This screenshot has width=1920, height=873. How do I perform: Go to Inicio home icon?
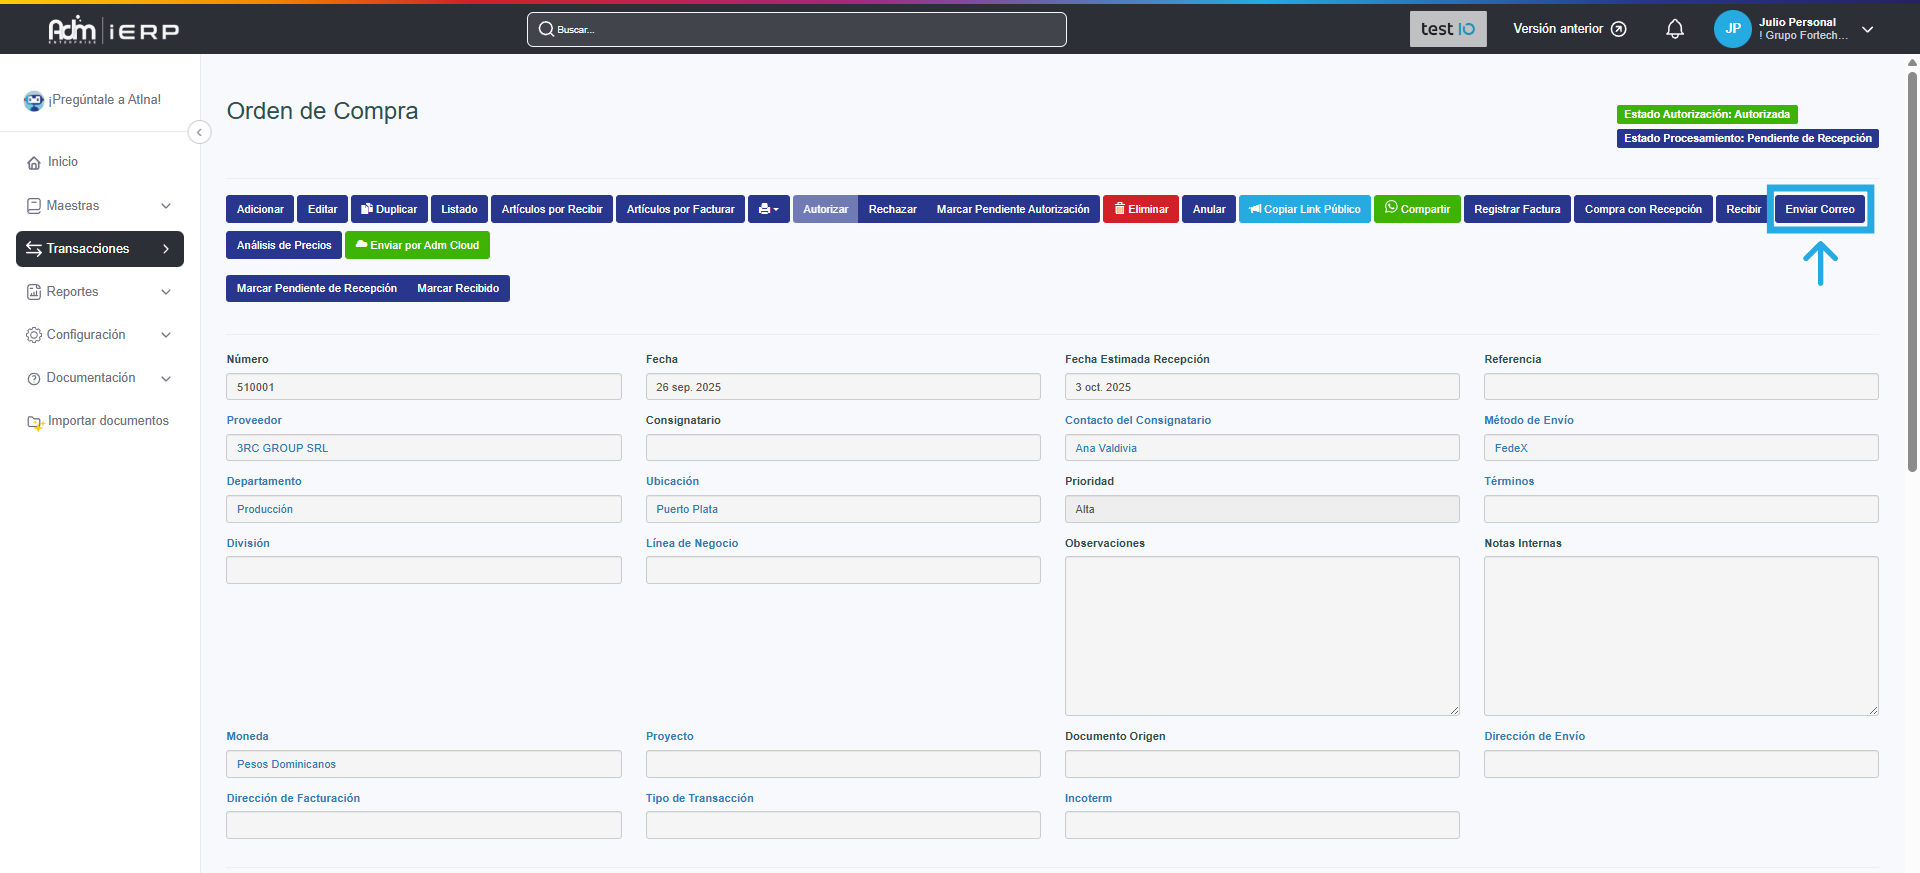tap(34, 162)
